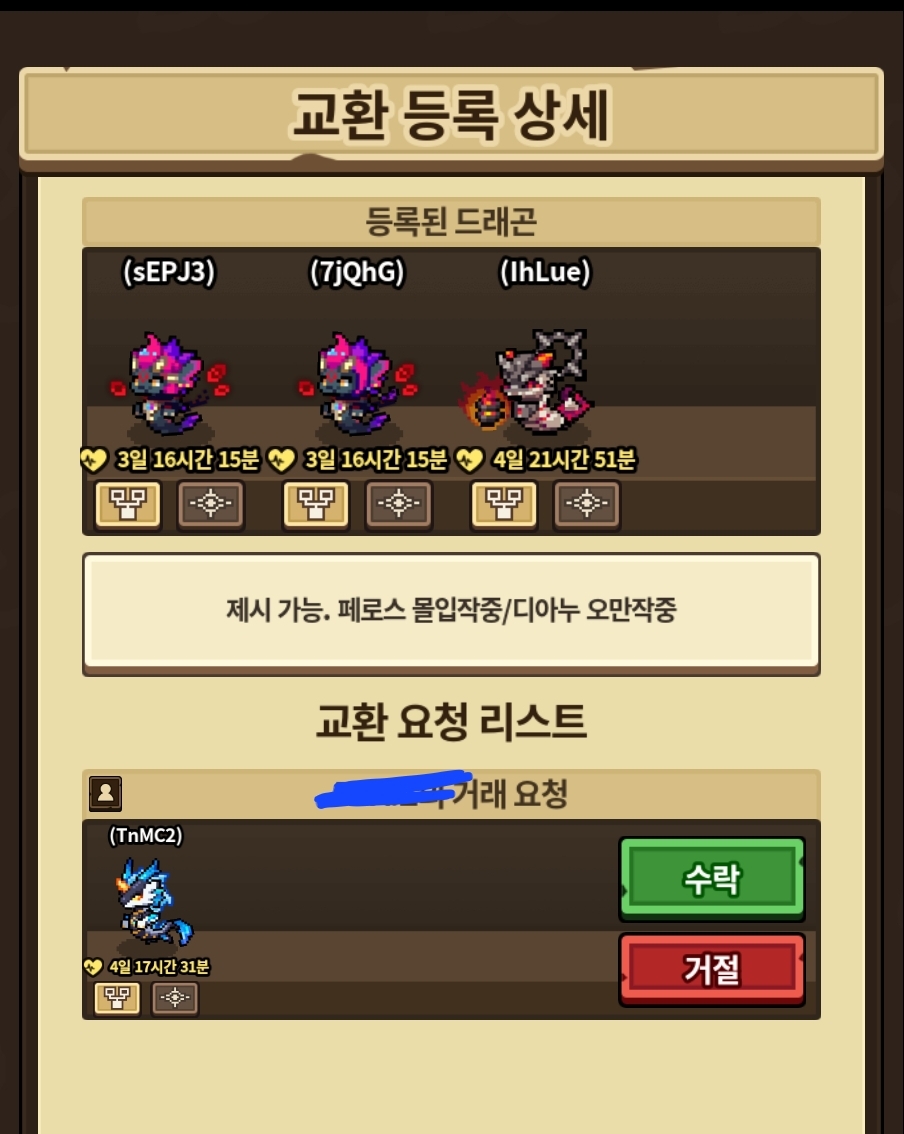Open family tree icon for requested dragon TnMC2
Image resolution: width=904 pixels, height=1134 pixels.
coord(117,998)
